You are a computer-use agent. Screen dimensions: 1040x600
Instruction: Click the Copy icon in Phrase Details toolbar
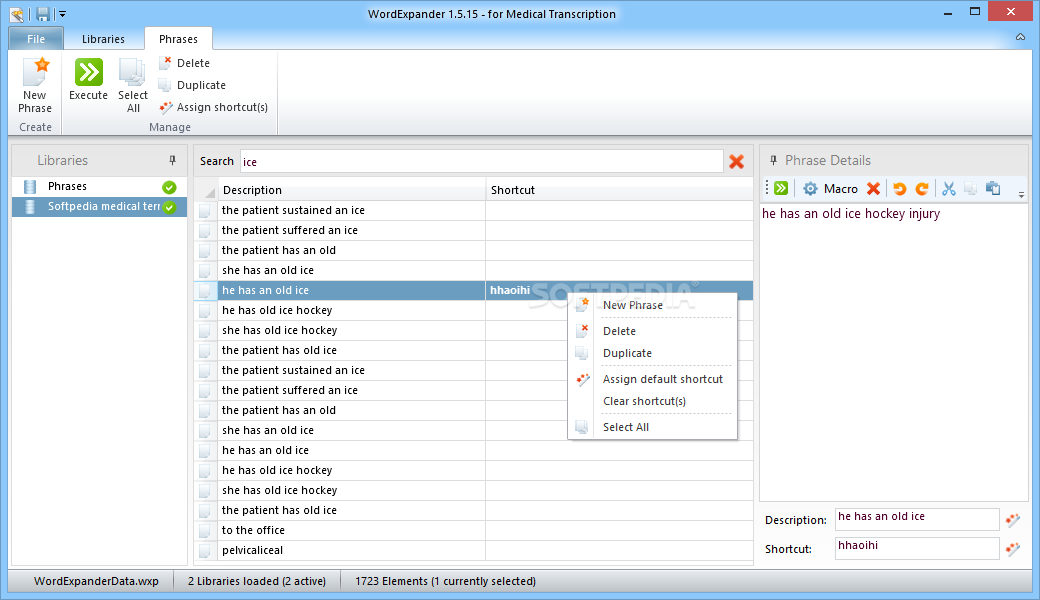[970, 189]
